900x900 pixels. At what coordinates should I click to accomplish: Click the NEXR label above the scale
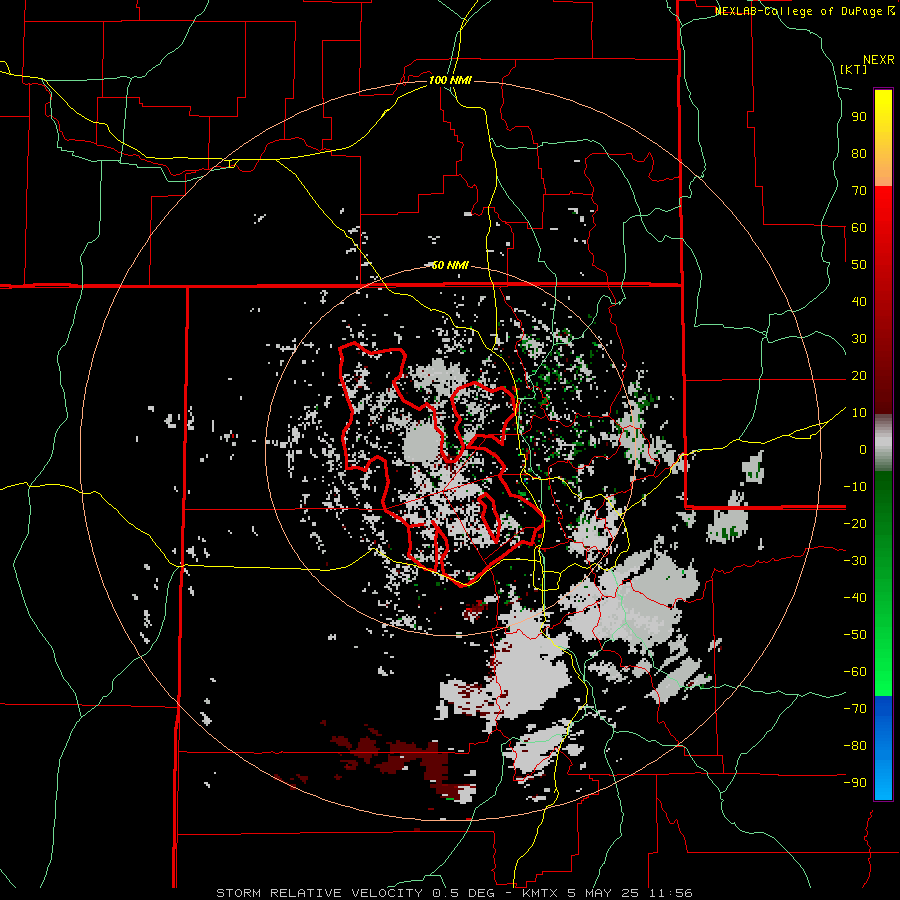(x=879, y=60)
